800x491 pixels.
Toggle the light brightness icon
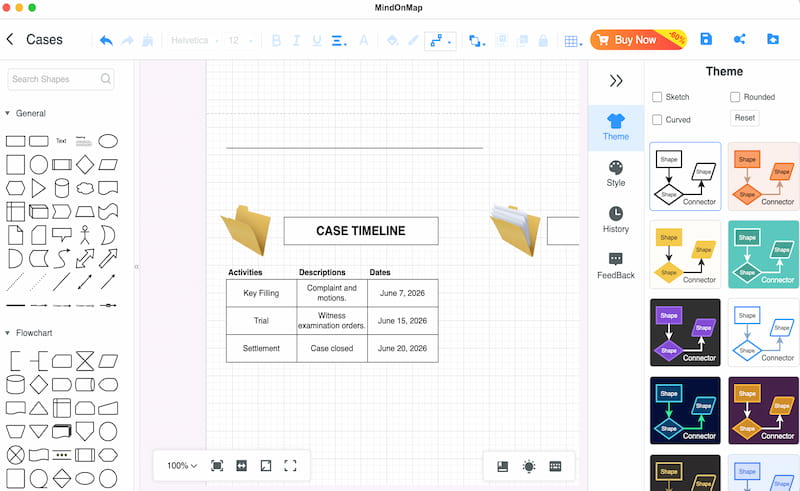click(x=529, y=466)
